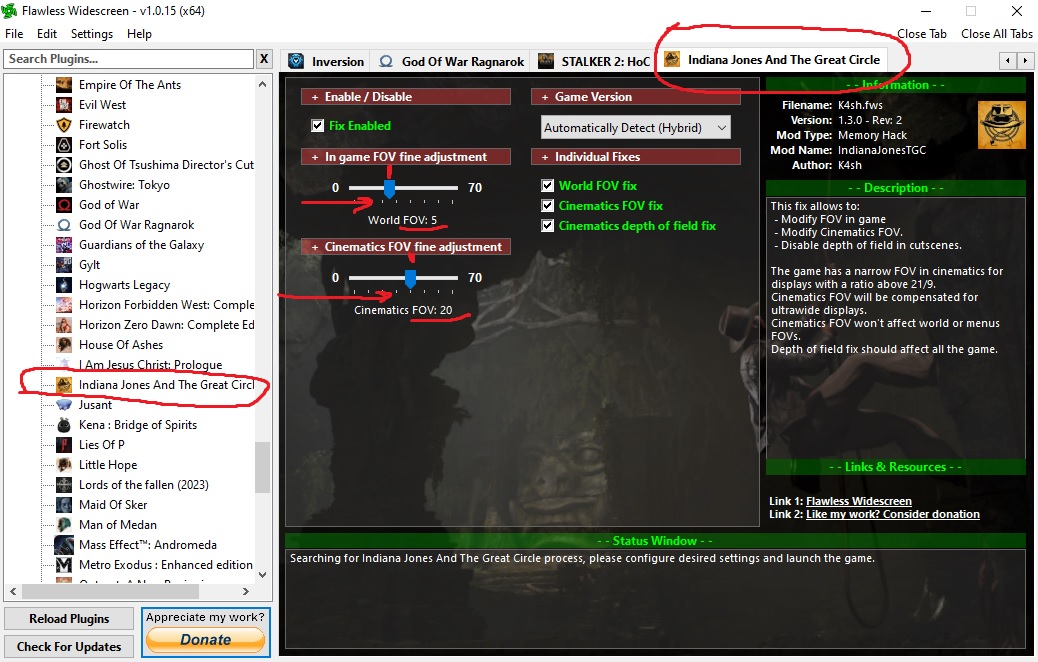Click the Reload Plugins button
Screen dimensions: 1038x662
pyautogui.click(x=69, y=619)
